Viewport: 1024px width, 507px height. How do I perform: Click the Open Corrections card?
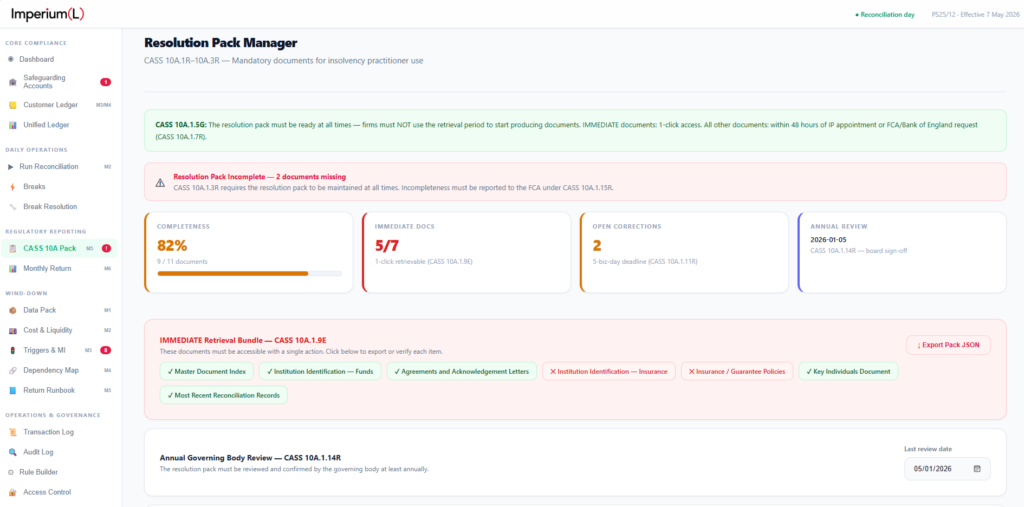pos(684,252)
